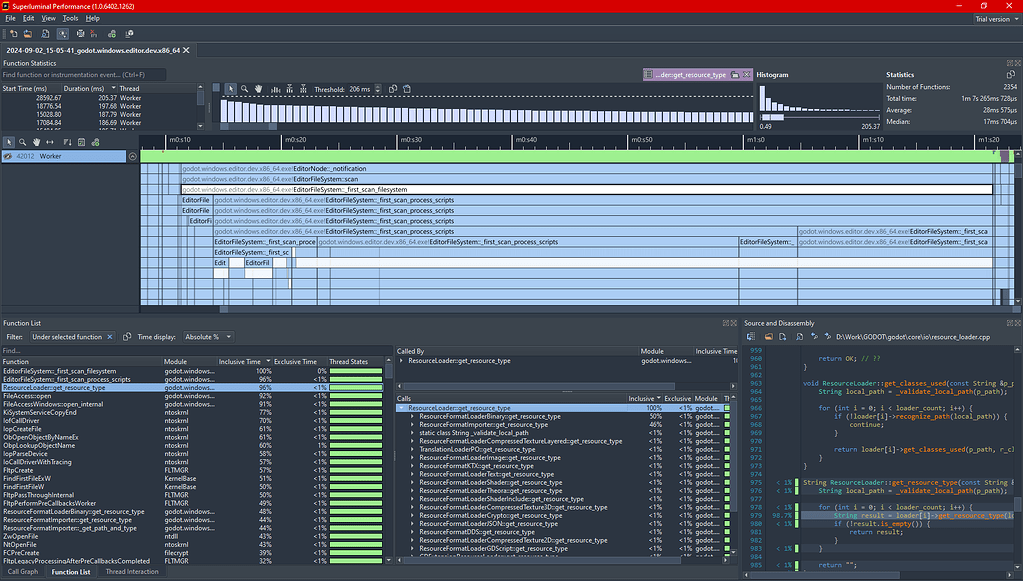Select the arrow selection tool in timeline toolbar

(231, 89)
